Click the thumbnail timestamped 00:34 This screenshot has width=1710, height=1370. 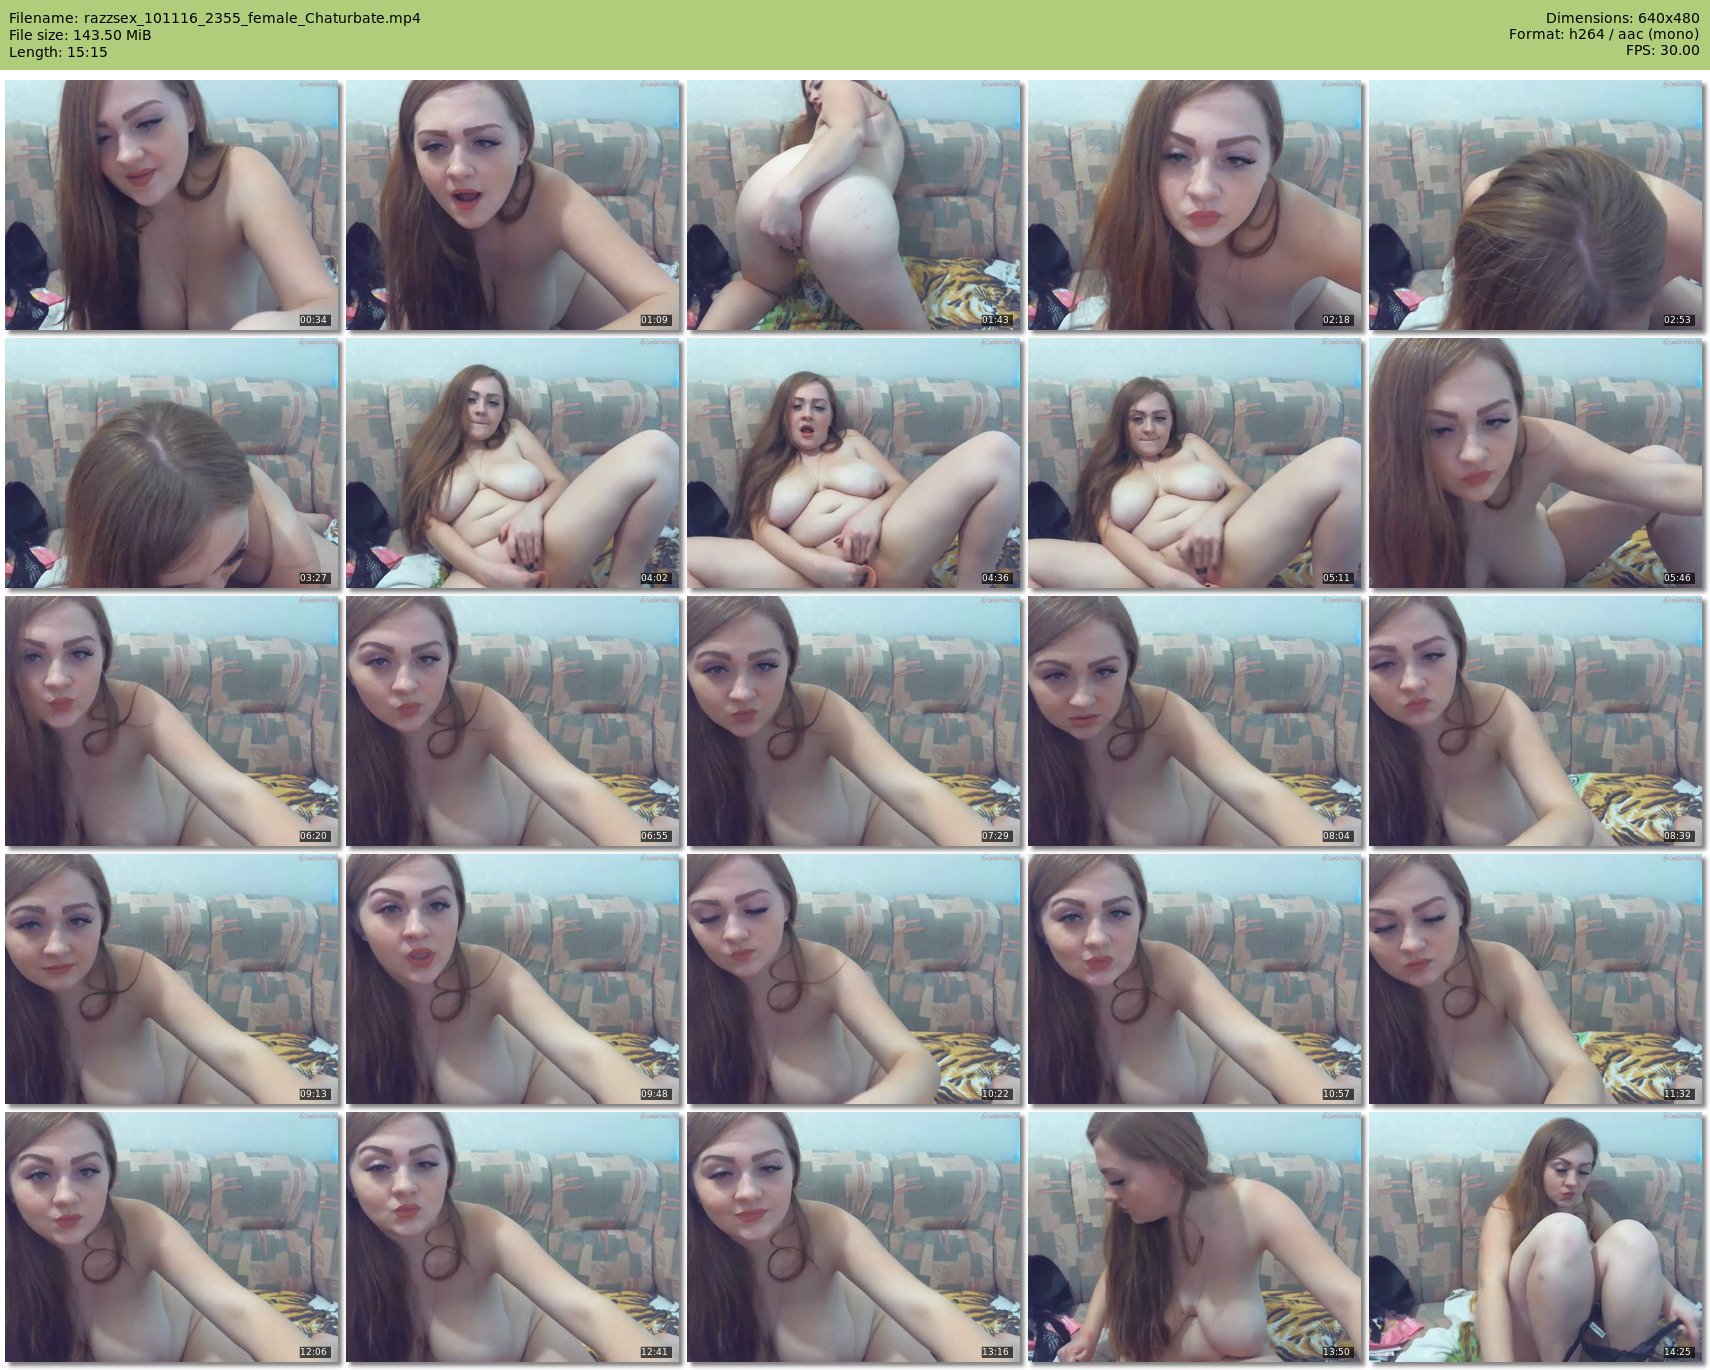coord(172,205)
